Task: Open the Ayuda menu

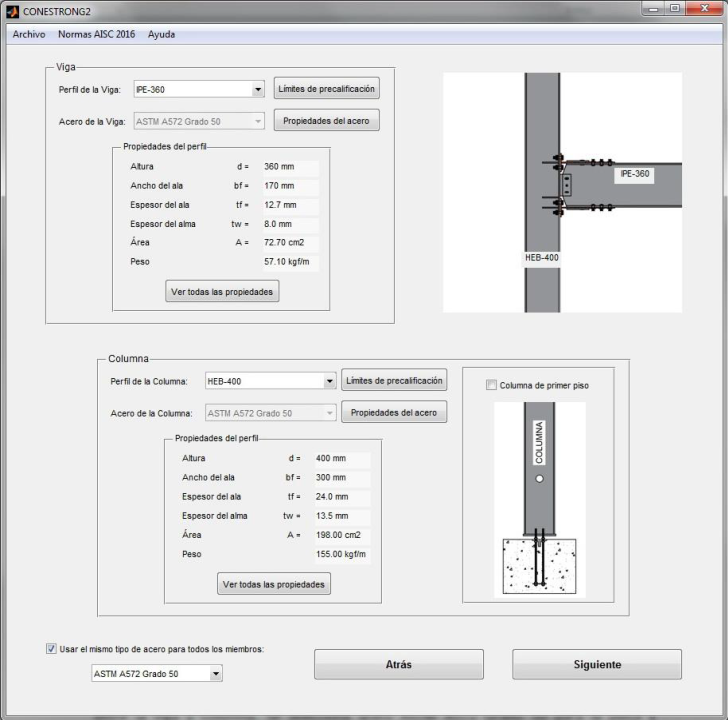Action: tap(161, 34)
